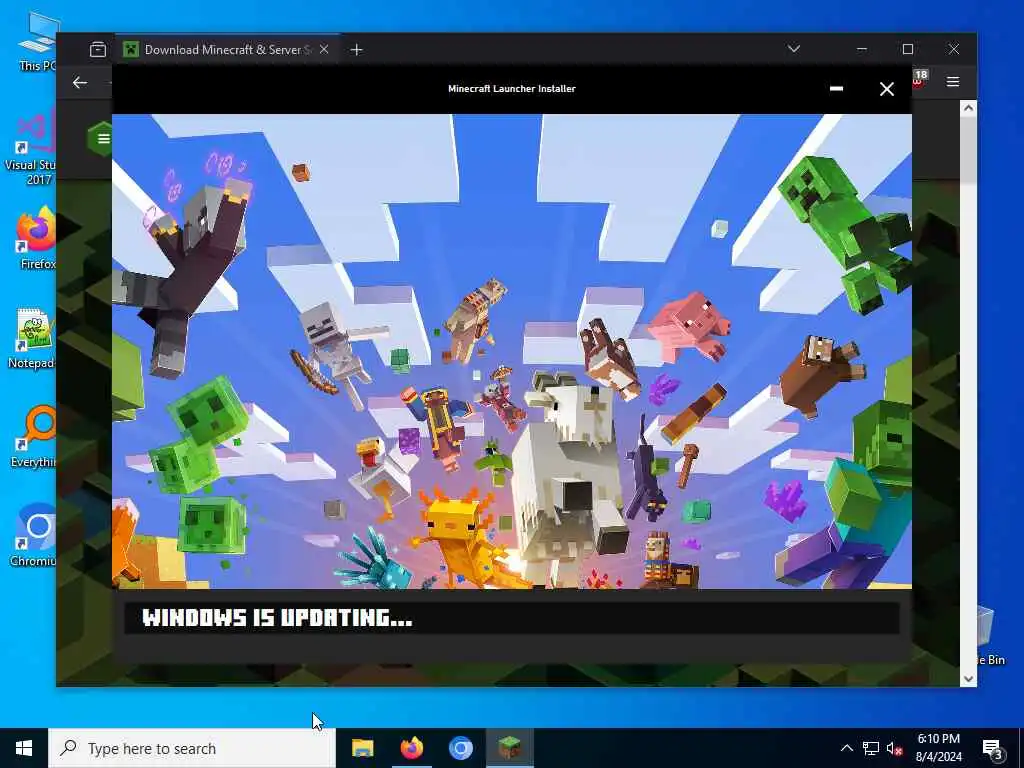Select the Recycle Bin desktop icon

pos(991,637)
